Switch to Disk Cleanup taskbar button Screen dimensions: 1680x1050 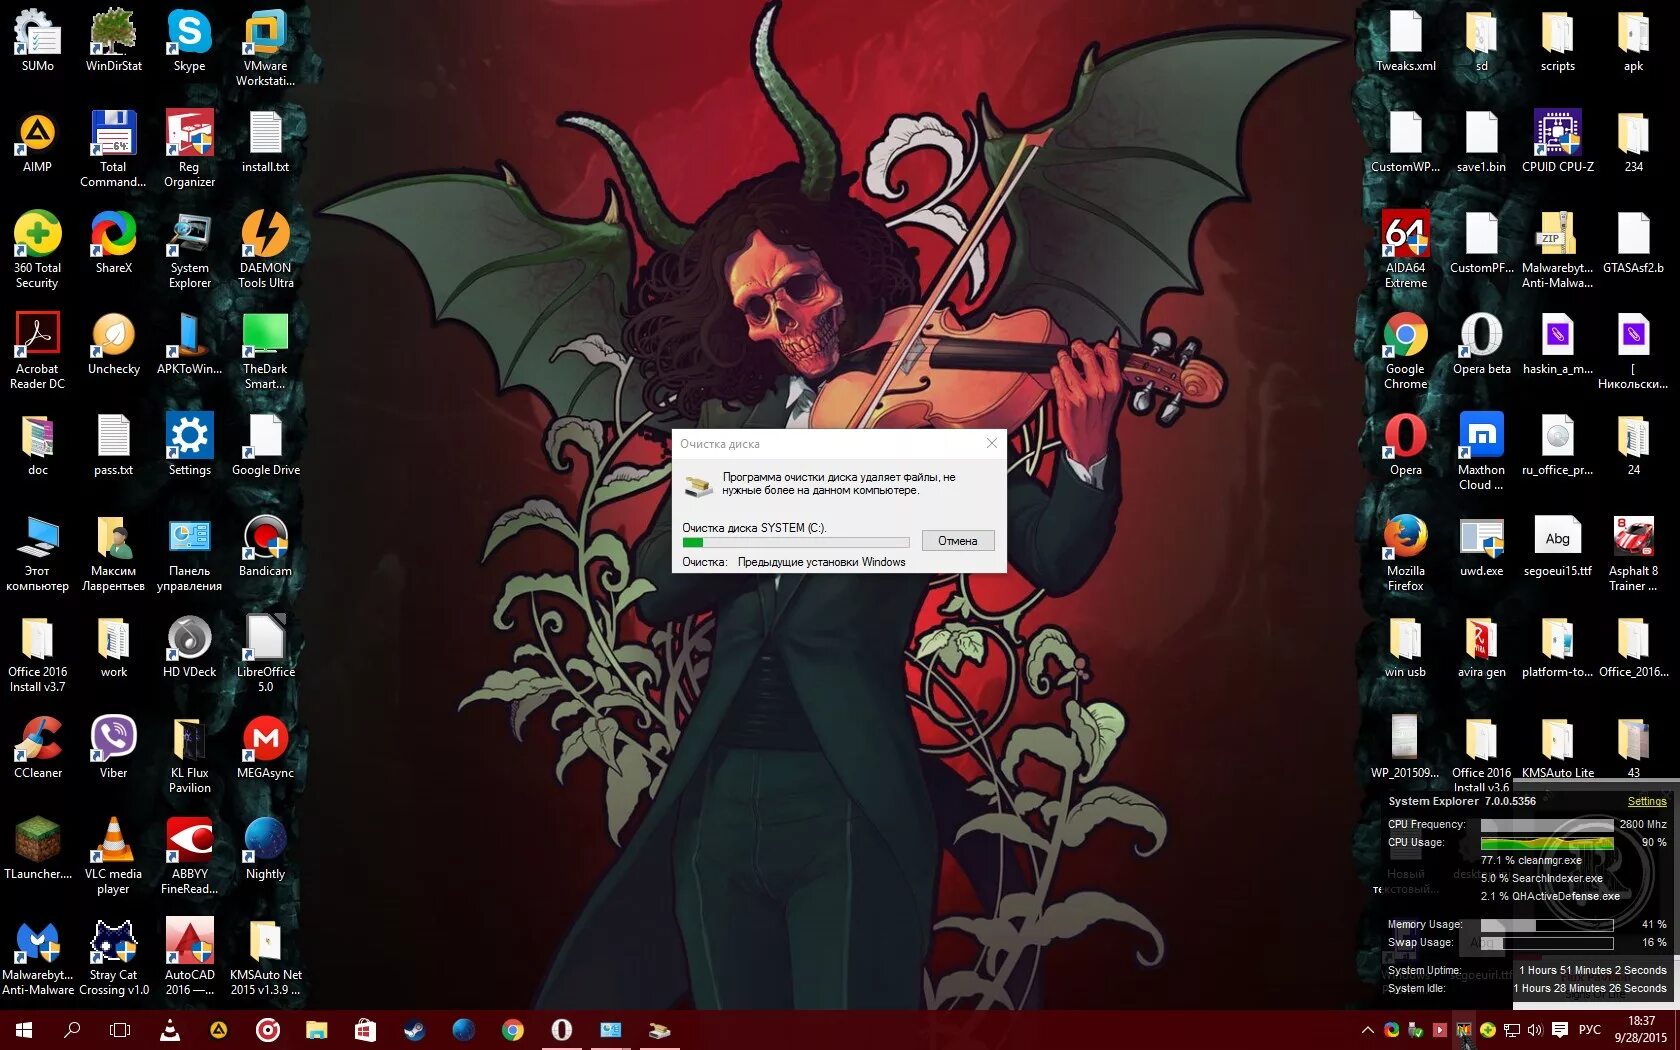click(659, 1030)
